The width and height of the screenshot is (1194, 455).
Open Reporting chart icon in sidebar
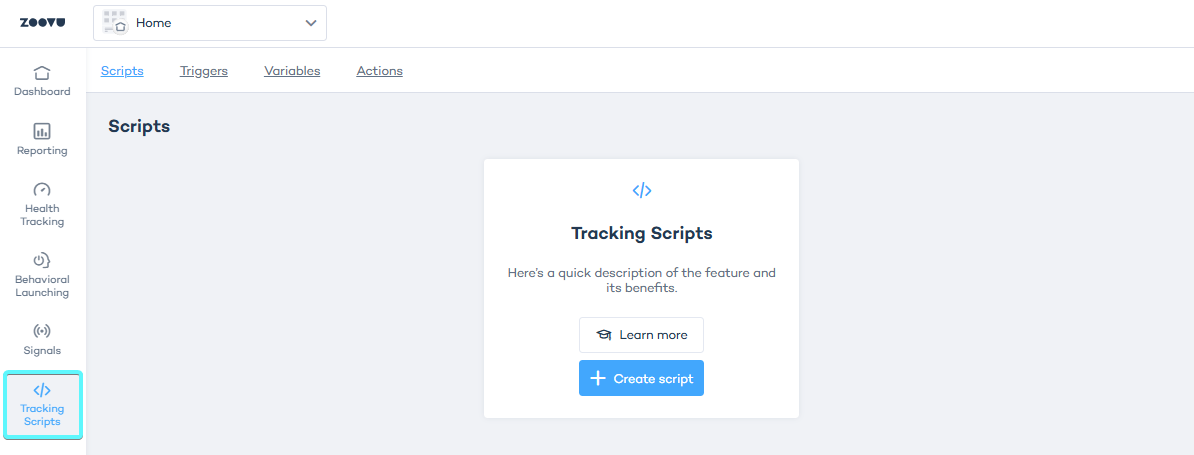tap(42, 131)
